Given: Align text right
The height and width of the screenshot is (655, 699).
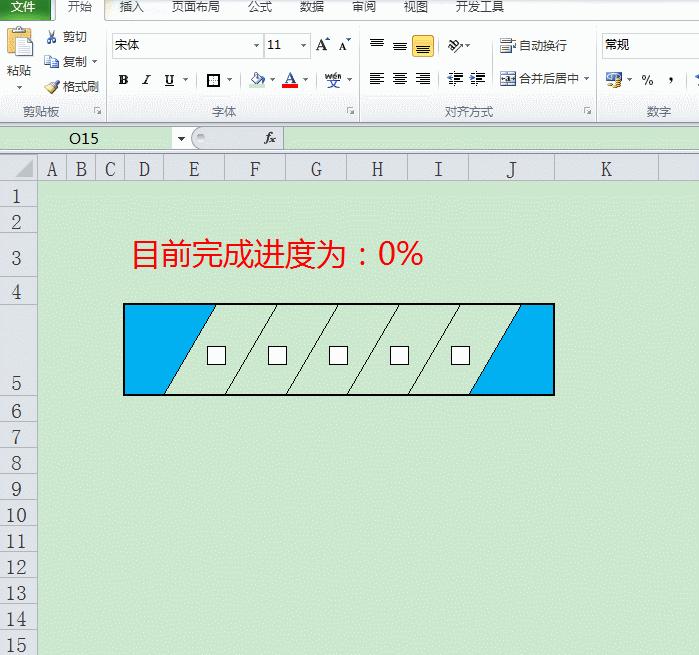Looking at the screenshot, I should 423,79.
